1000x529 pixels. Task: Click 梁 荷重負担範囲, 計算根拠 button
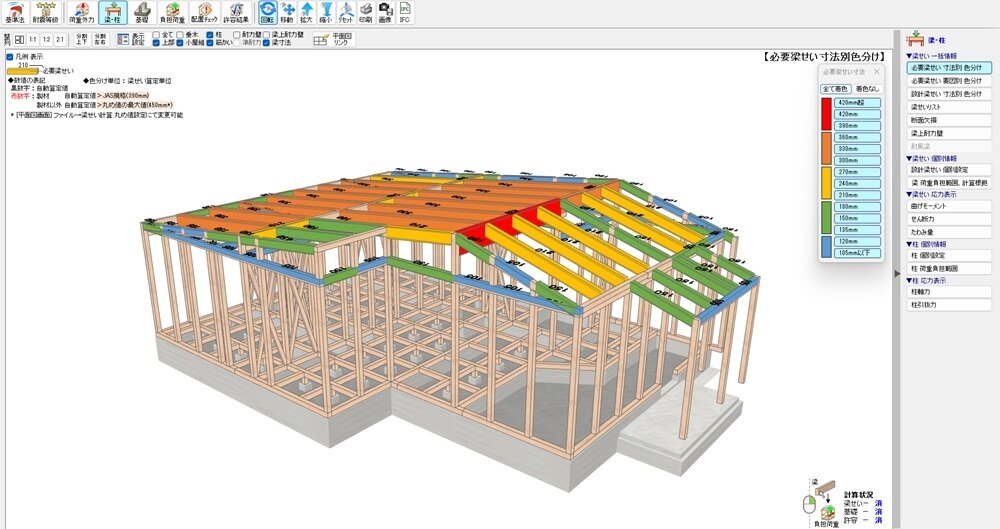tap(949, 183)
